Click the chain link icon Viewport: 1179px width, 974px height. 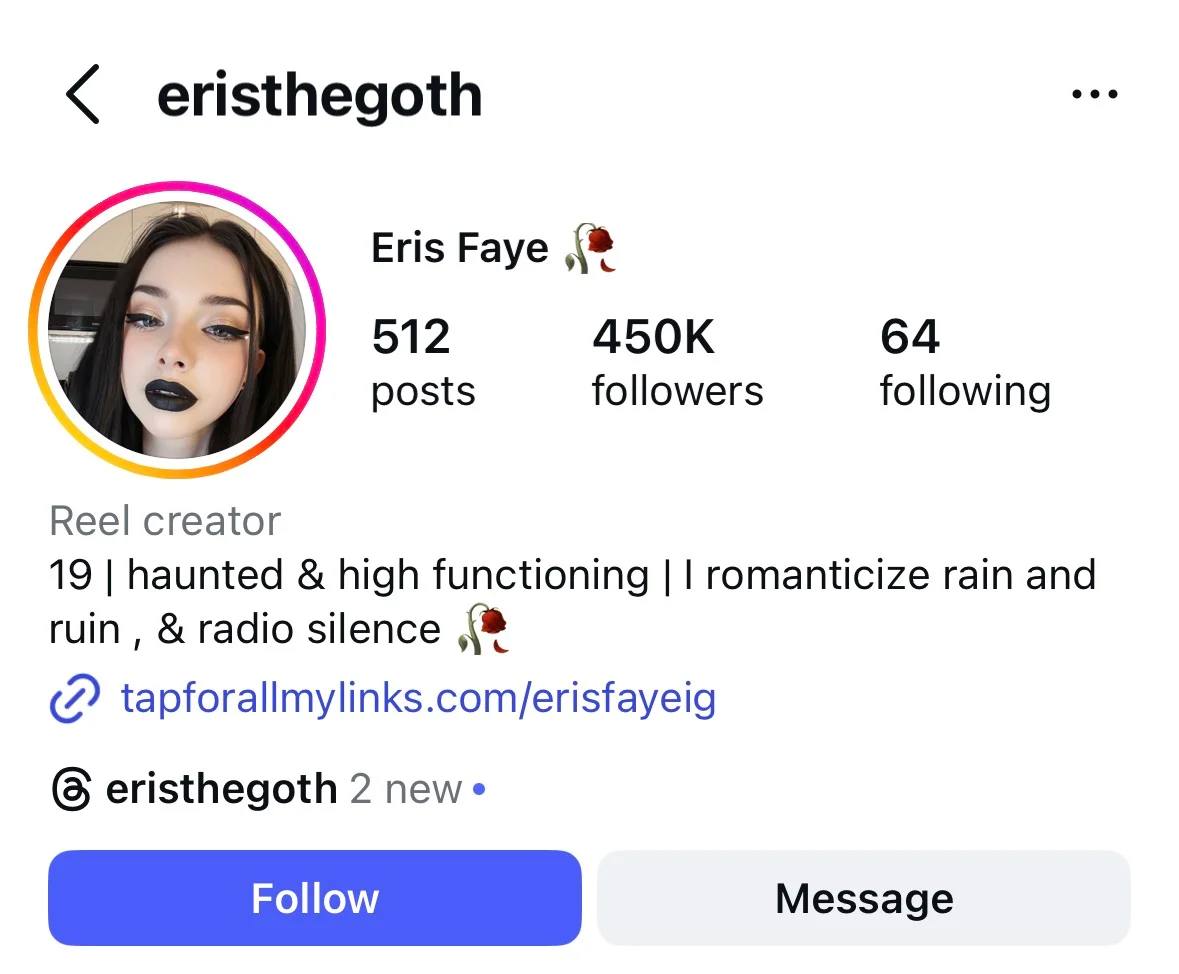click(74, 699)
